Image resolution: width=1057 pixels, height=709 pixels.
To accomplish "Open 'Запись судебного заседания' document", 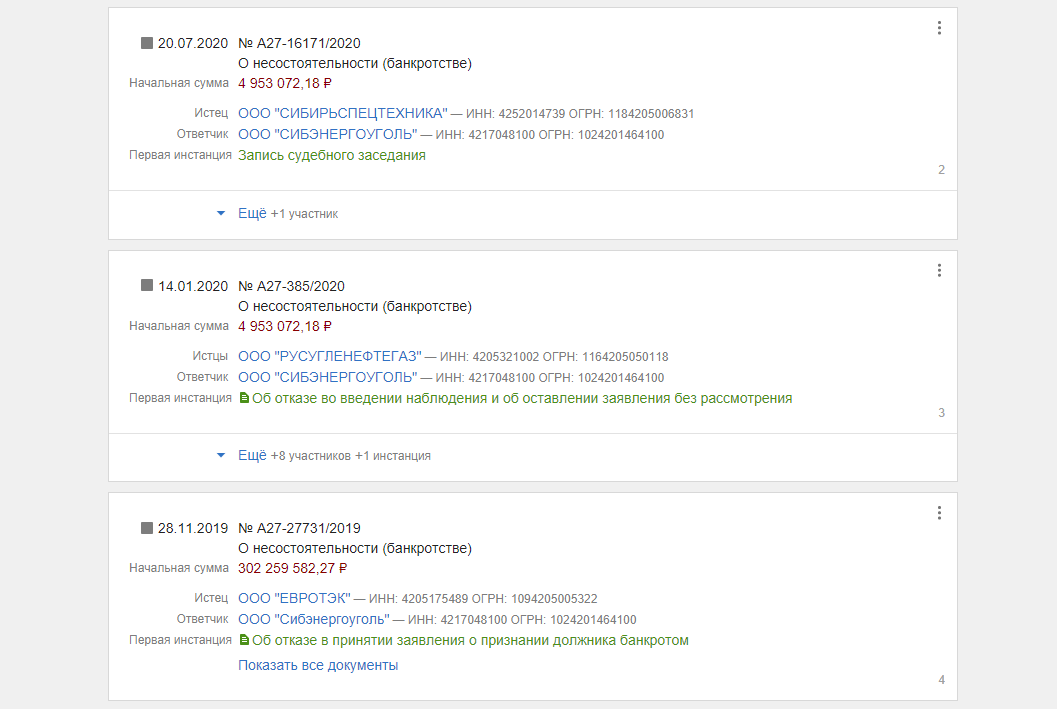I will 331,155.
